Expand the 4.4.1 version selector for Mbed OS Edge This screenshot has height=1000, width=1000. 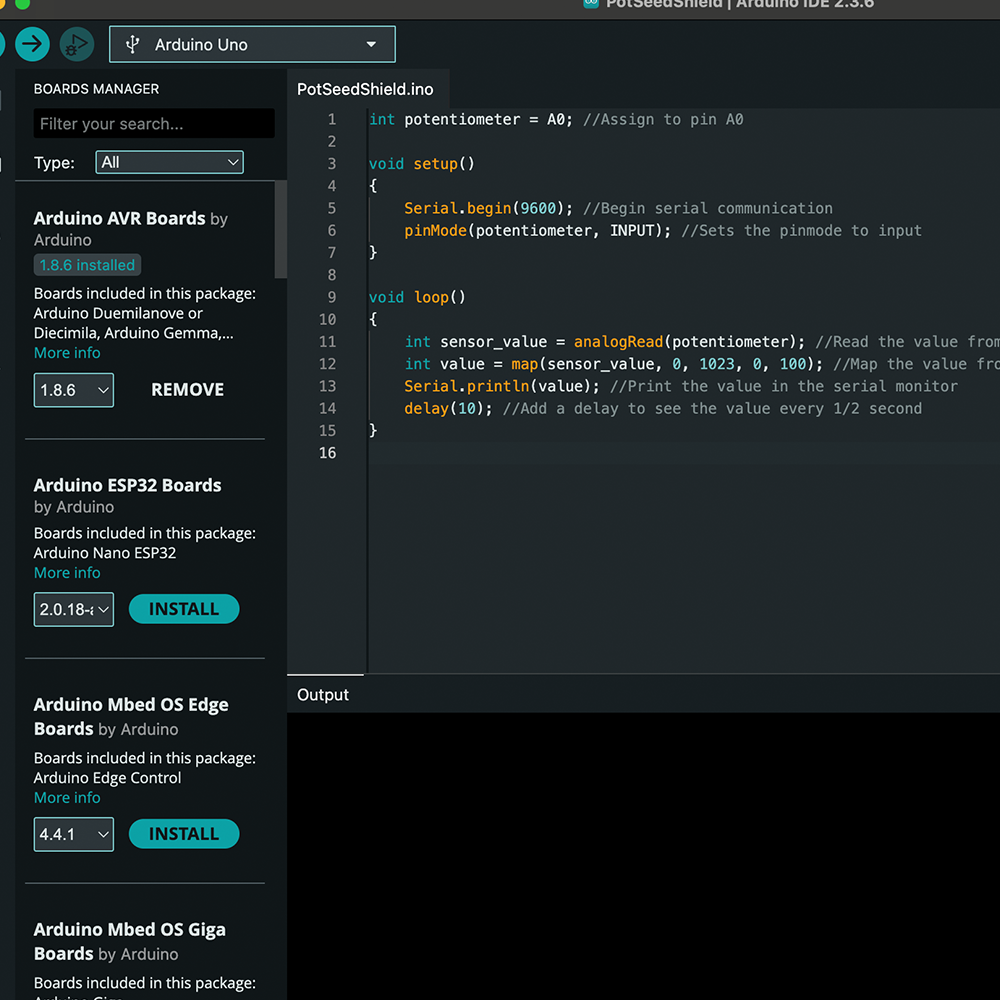(x=73, y=834)
